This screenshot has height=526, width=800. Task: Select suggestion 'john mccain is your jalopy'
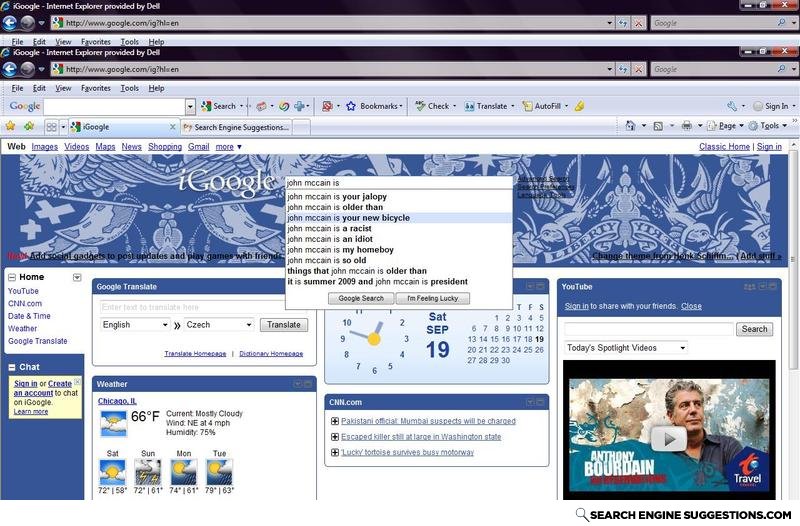coord(398,197)
